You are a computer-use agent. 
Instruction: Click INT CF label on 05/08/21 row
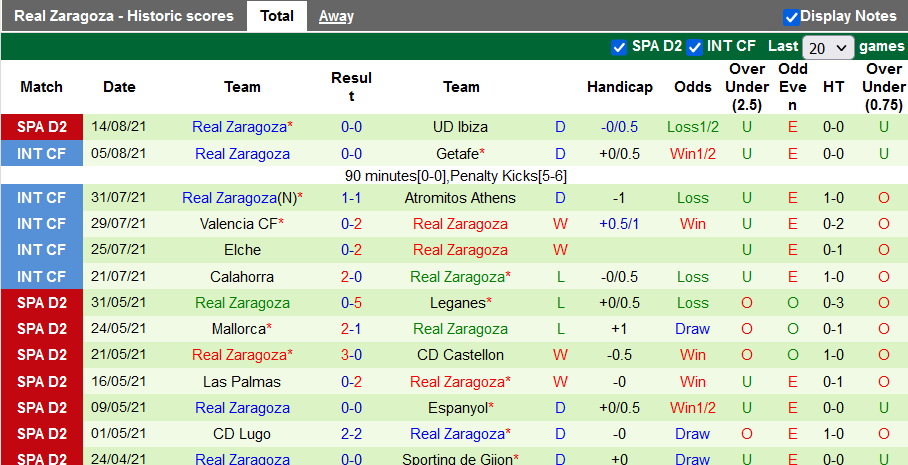42,154
